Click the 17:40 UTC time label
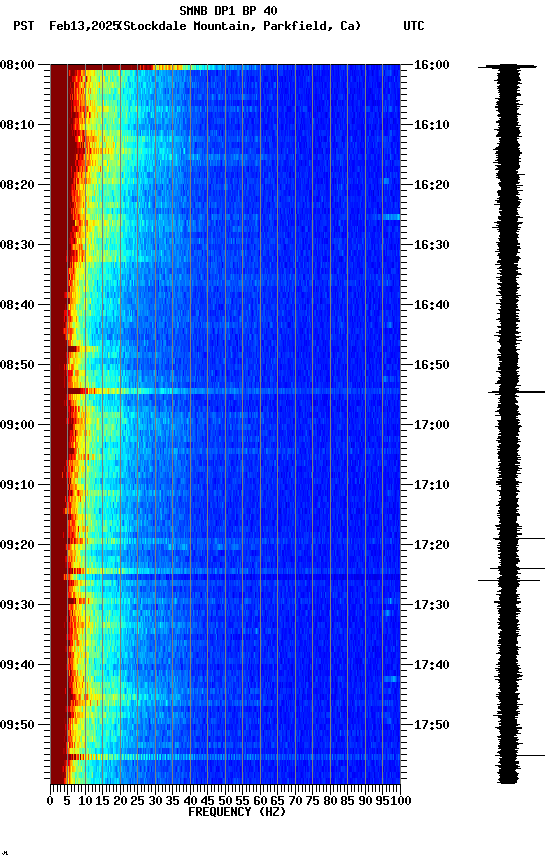 432,665
